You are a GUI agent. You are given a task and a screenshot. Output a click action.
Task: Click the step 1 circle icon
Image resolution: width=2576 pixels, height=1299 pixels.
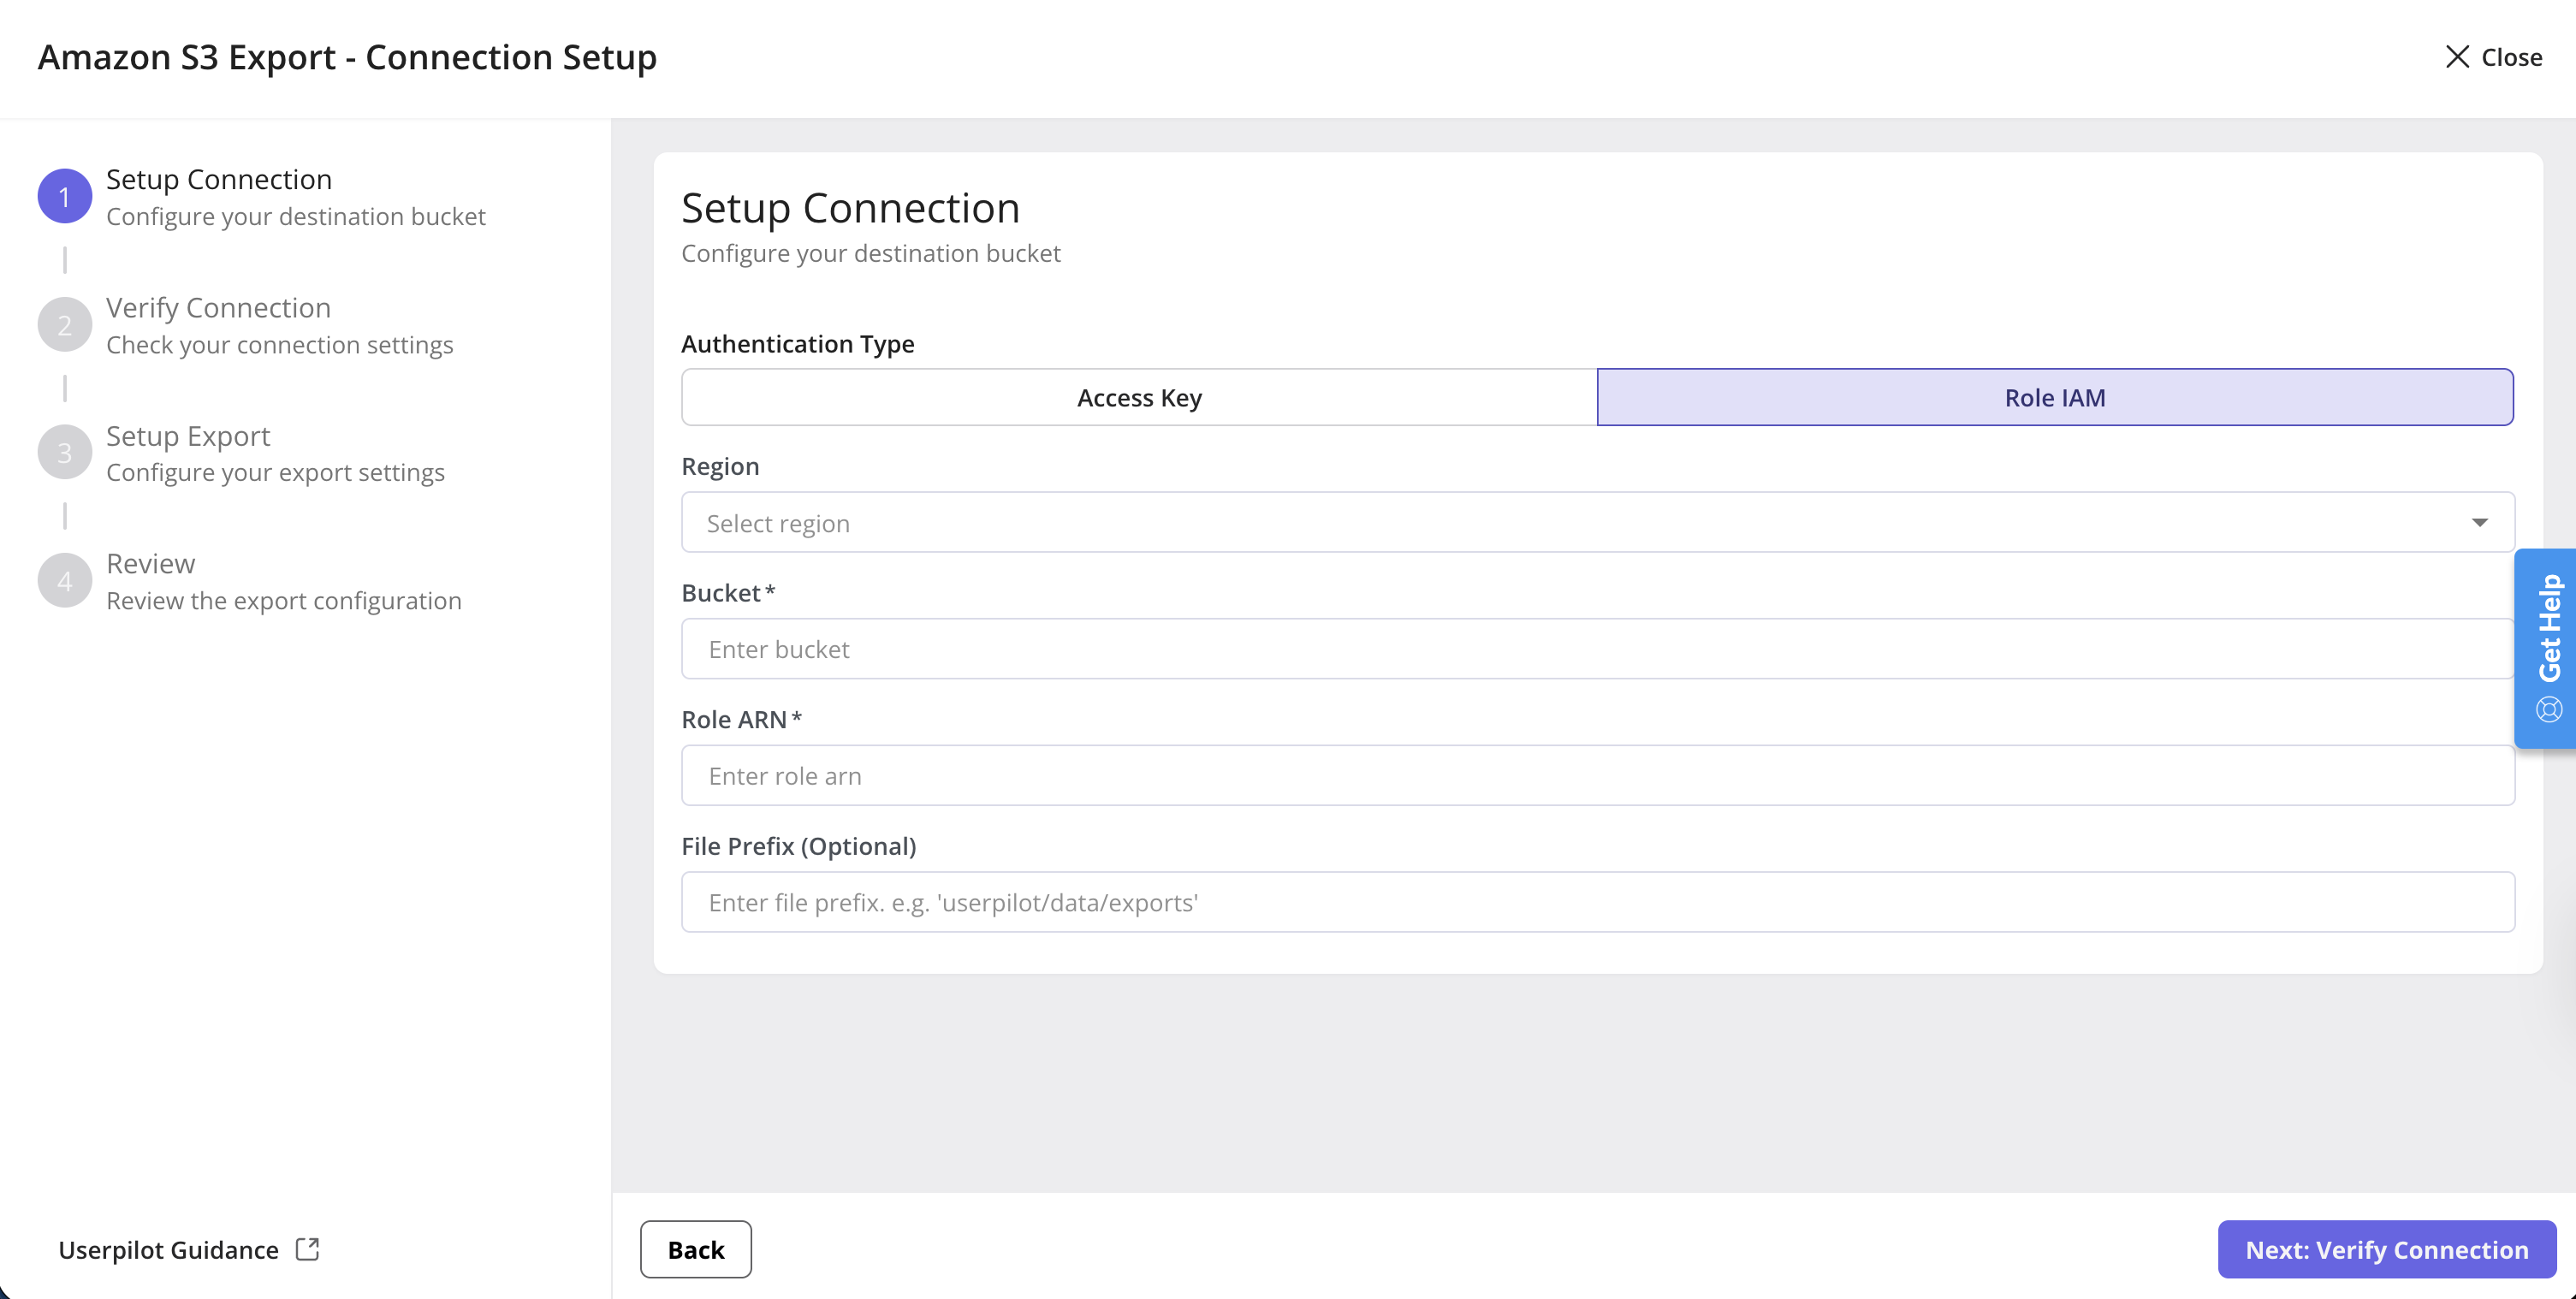[x=65, y=197]
